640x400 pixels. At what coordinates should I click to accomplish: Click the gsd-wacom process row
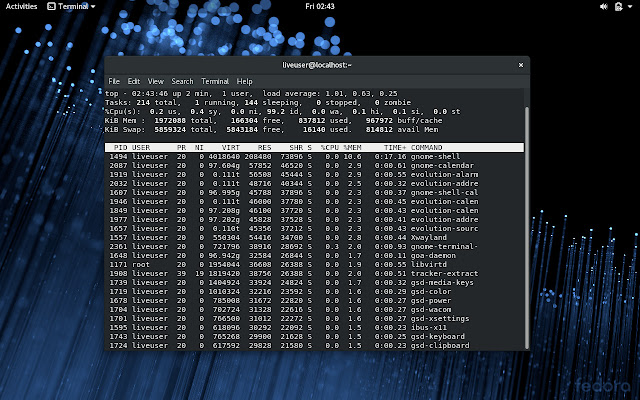314,309
